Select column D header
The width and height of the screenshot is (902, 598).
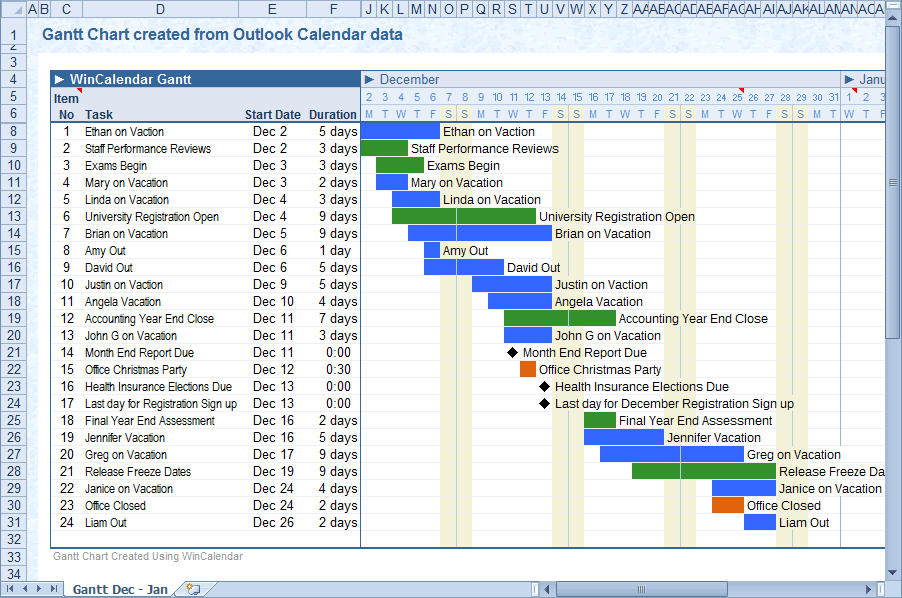coord(160,8)
